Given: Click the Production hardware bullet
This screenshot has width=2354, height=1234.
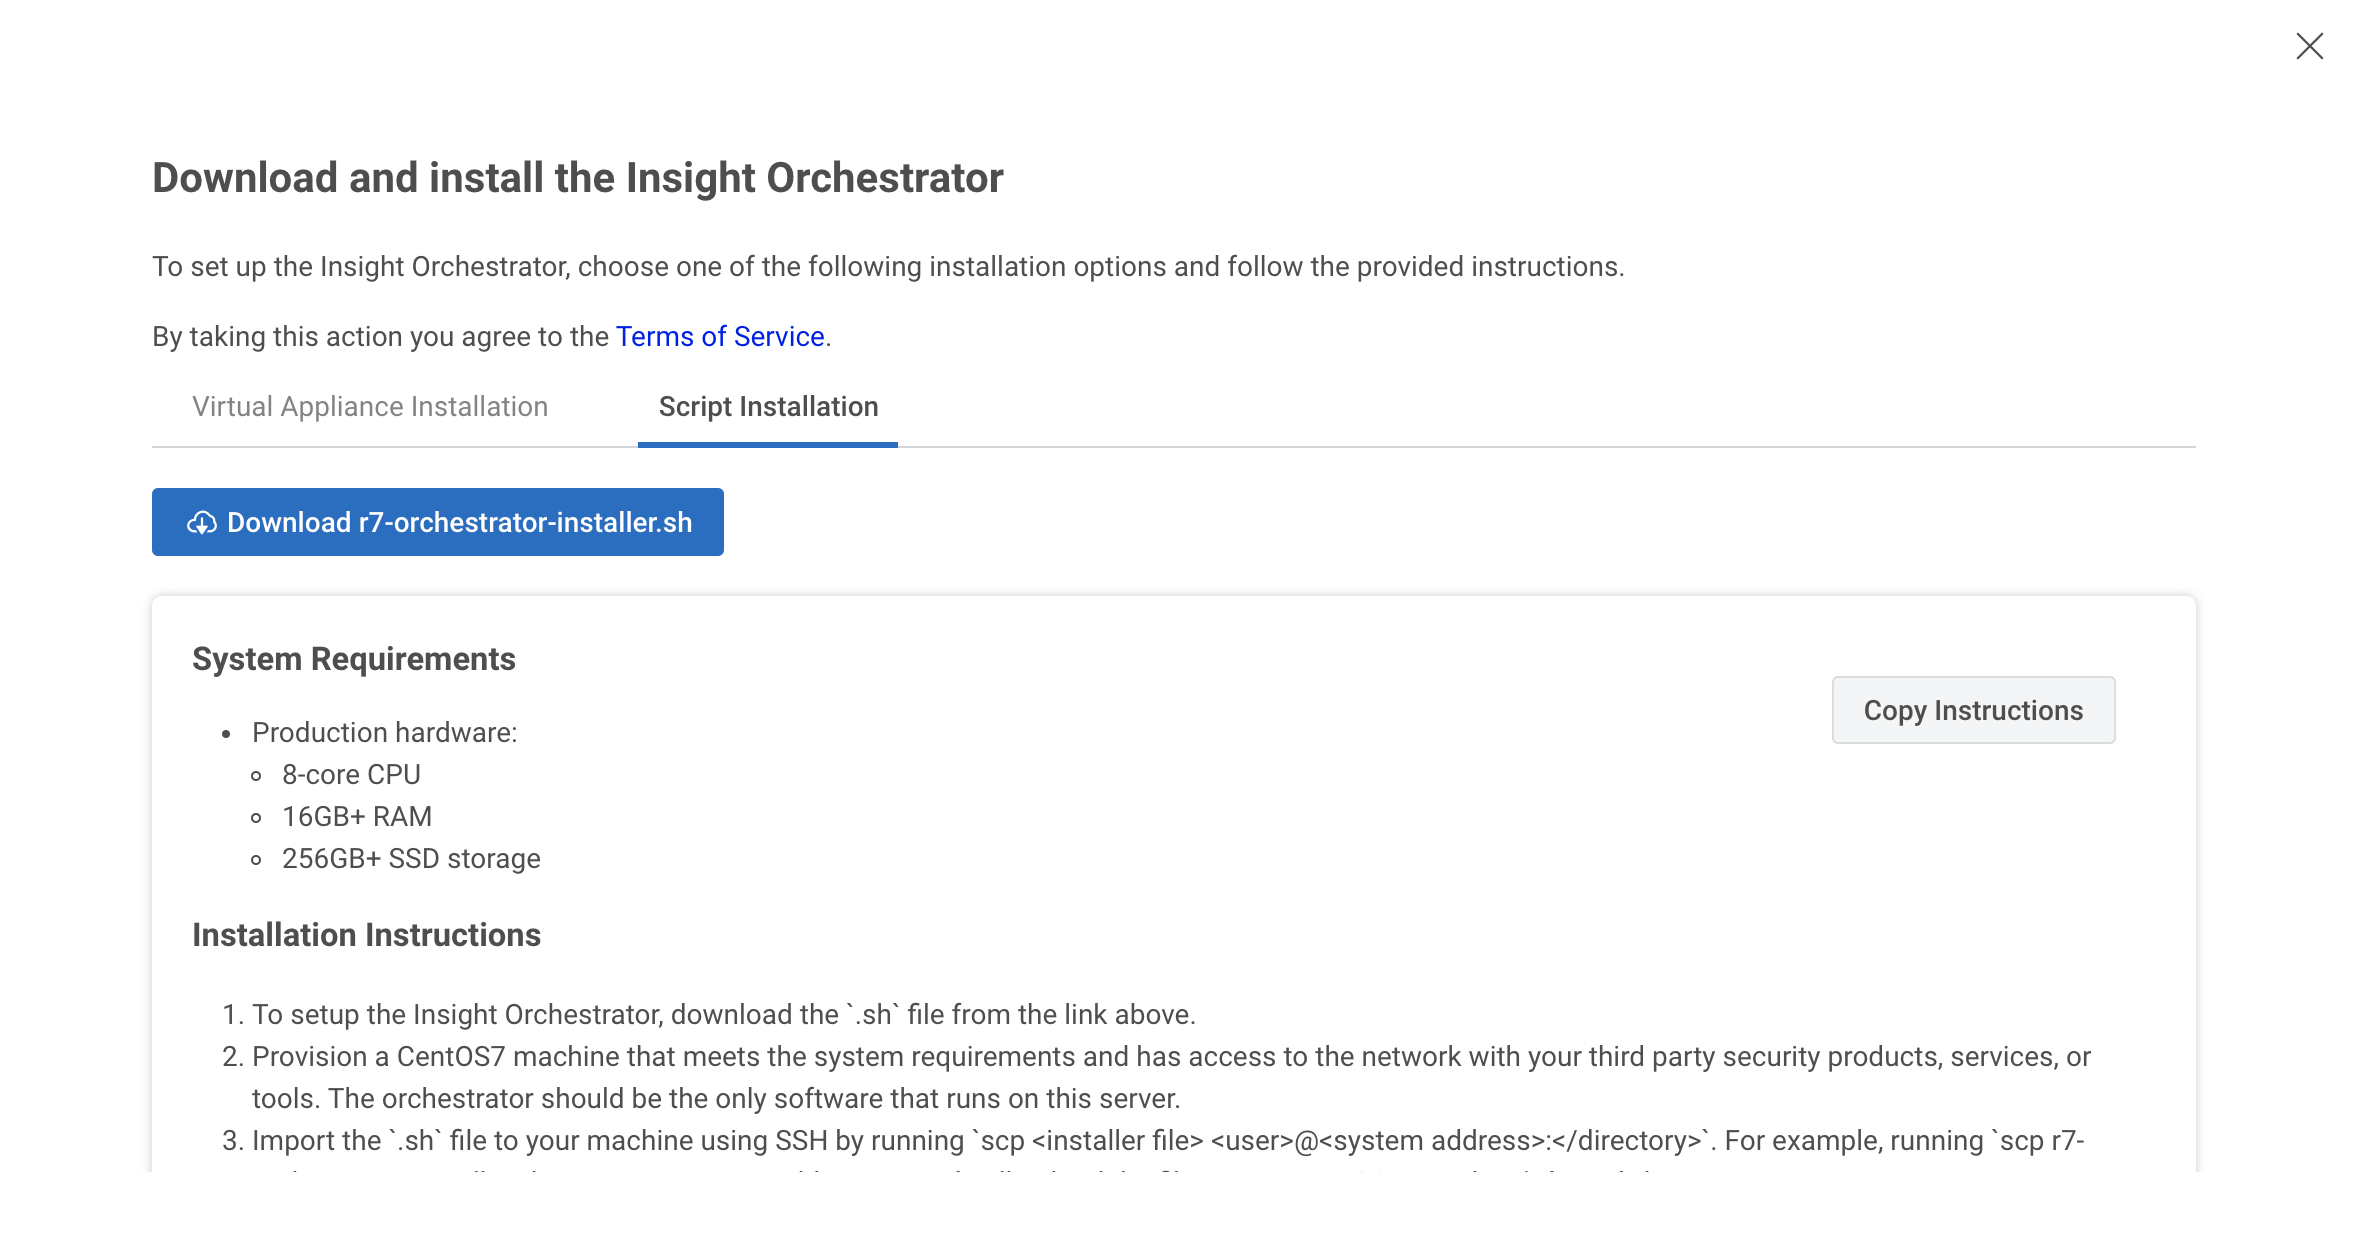Looking at the screenshot, I should (x=384, y=733).
